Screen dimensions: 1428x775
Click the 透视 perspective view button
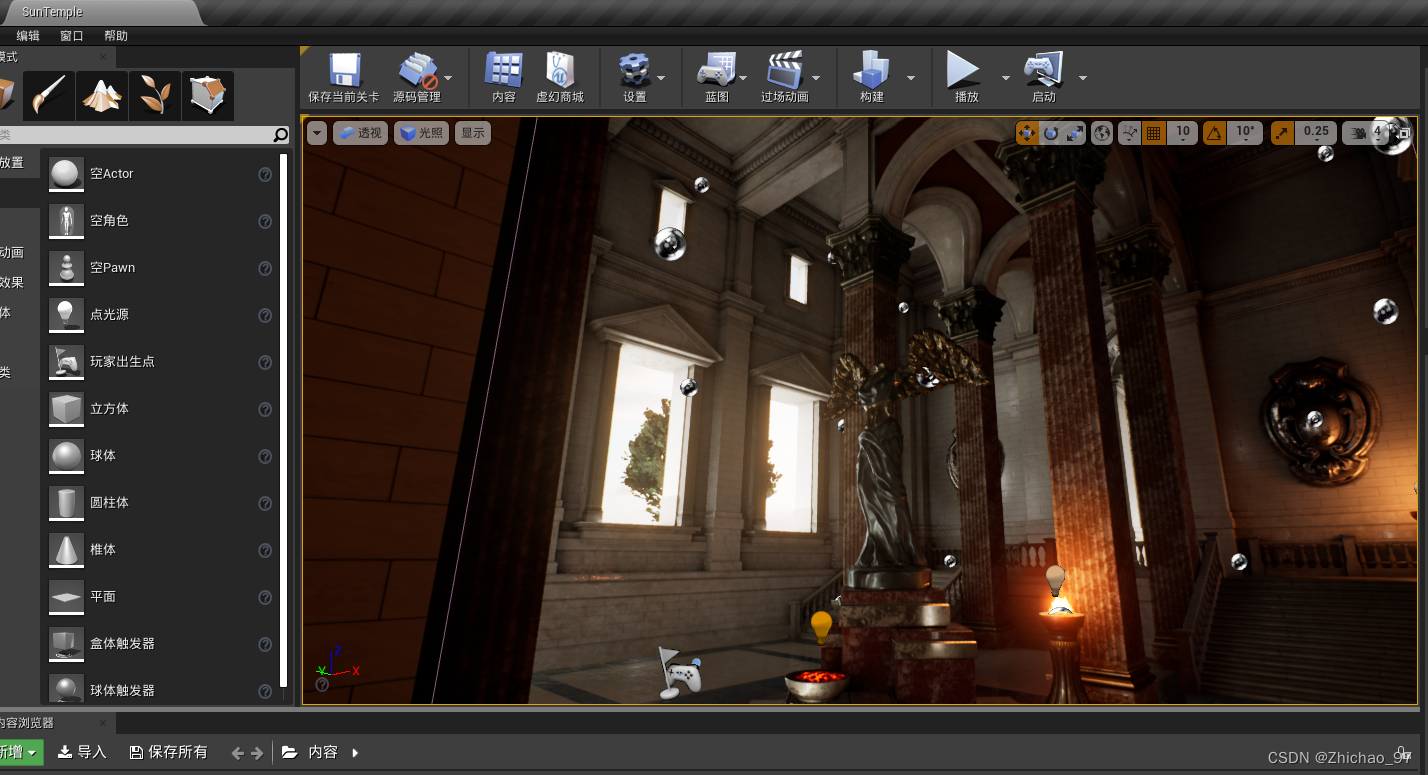[360, 133]
